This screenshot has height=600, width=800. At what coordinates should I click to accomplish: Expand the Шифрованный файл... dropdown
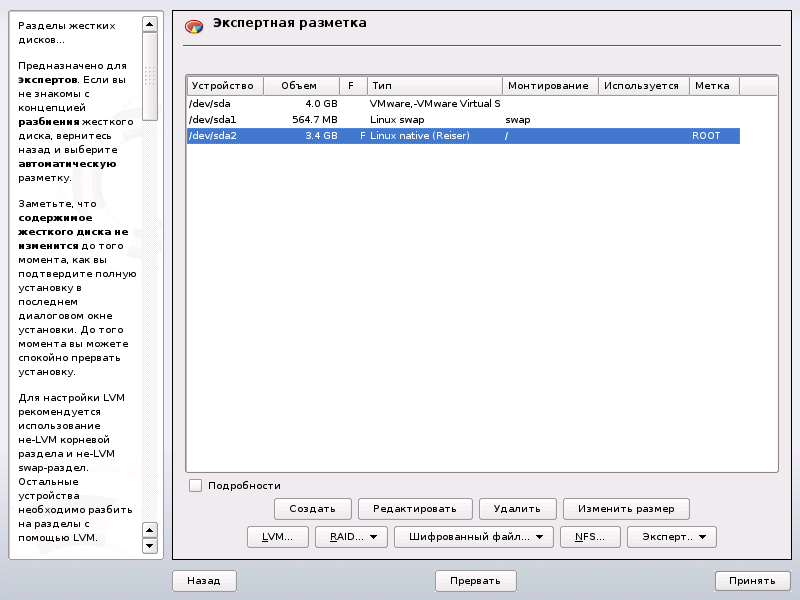pyautogui.click(x=474, y=537)
